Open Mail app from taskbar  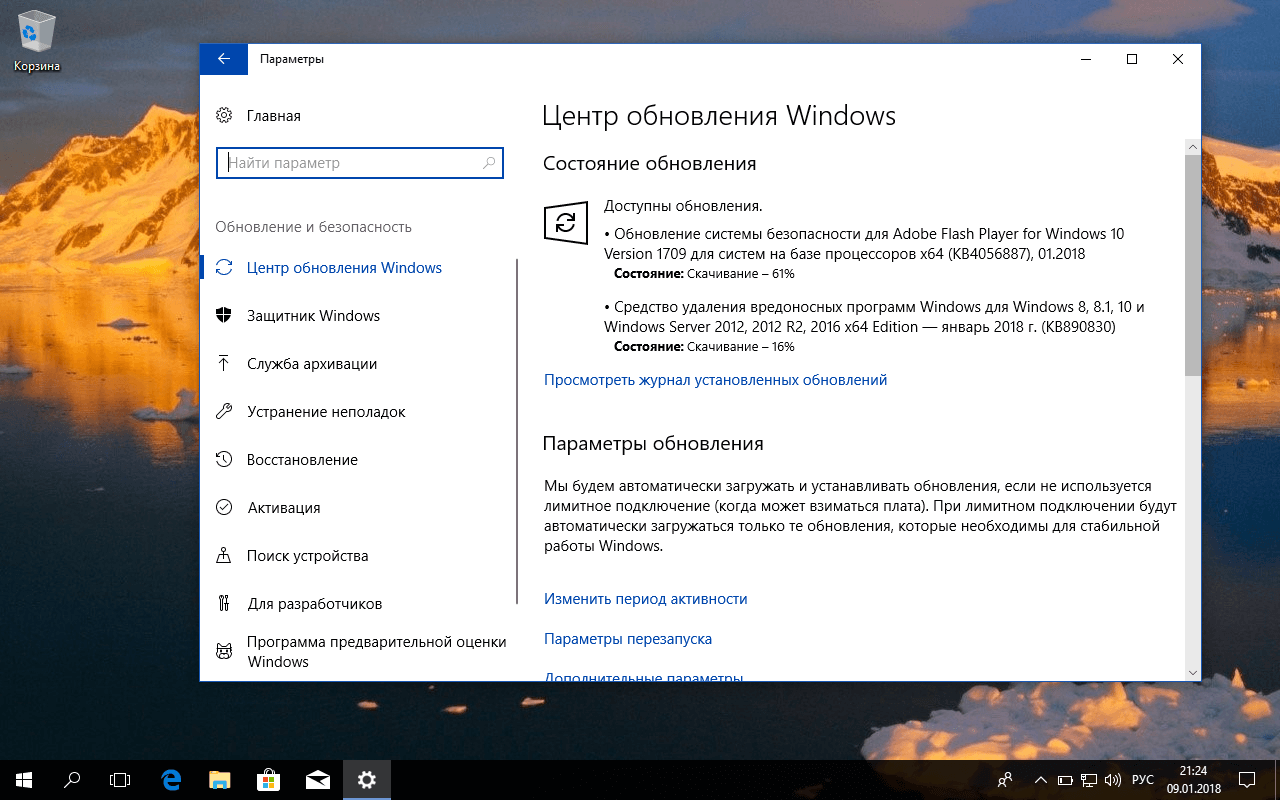pos(318,779)
